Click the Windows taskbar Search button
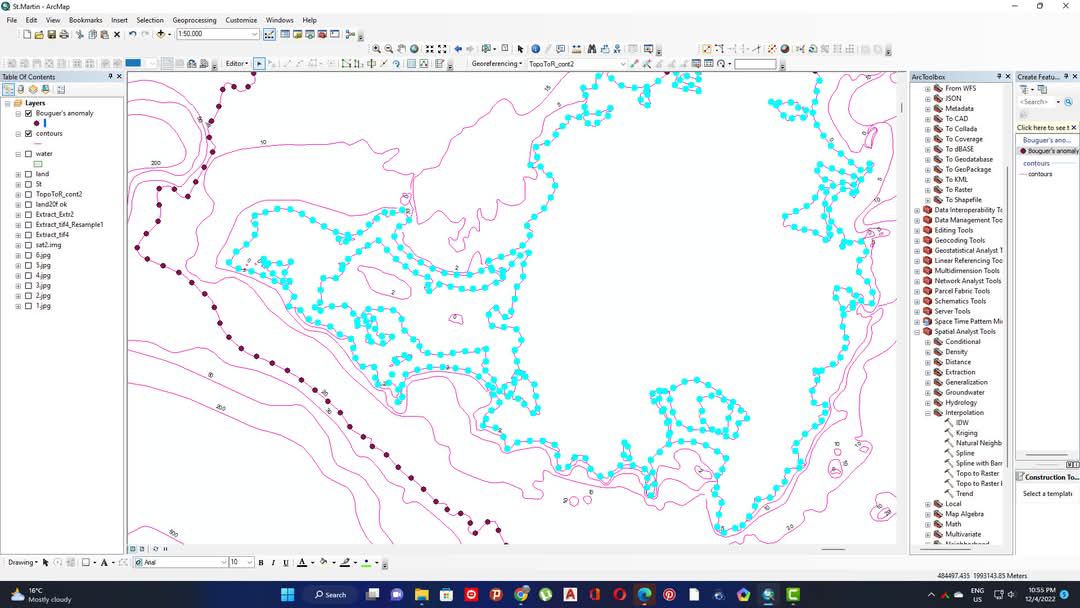 click(331, 594)
